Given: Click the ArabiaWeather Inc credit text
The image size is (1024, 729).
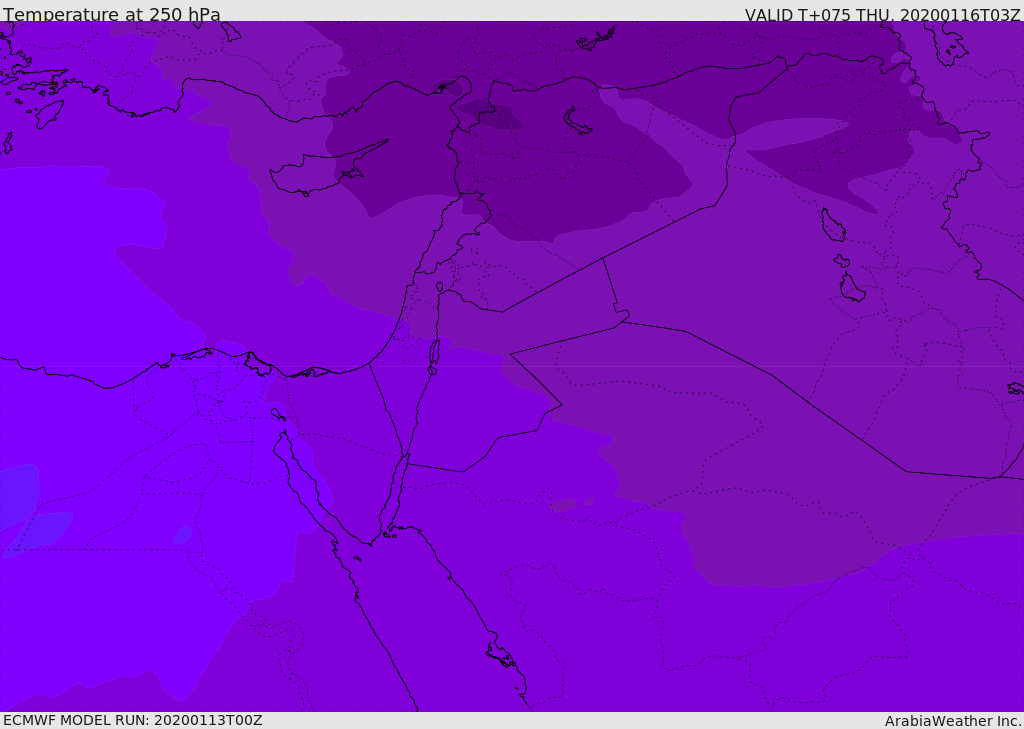Looking at the screenshot, I should [x=952, y=721].
